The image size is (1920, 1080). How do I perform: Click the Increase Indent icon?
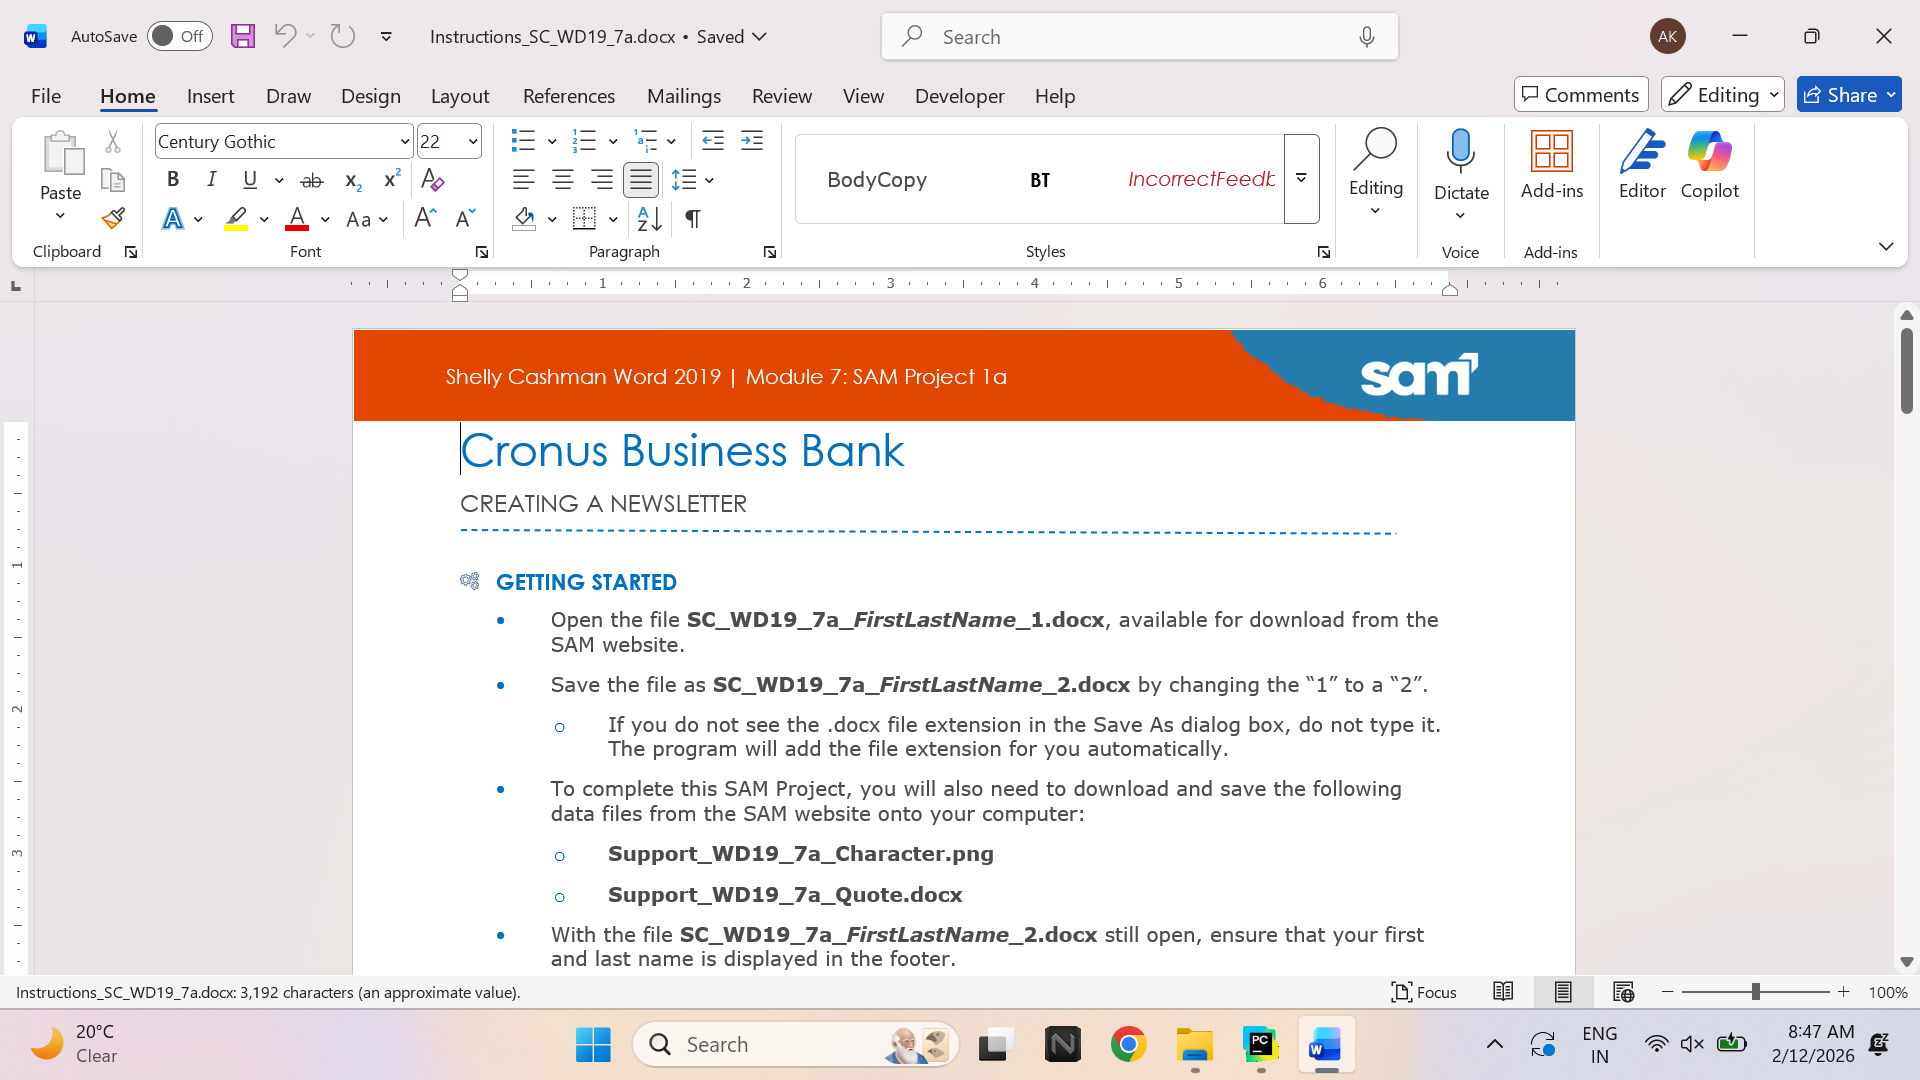pos(752,141)
